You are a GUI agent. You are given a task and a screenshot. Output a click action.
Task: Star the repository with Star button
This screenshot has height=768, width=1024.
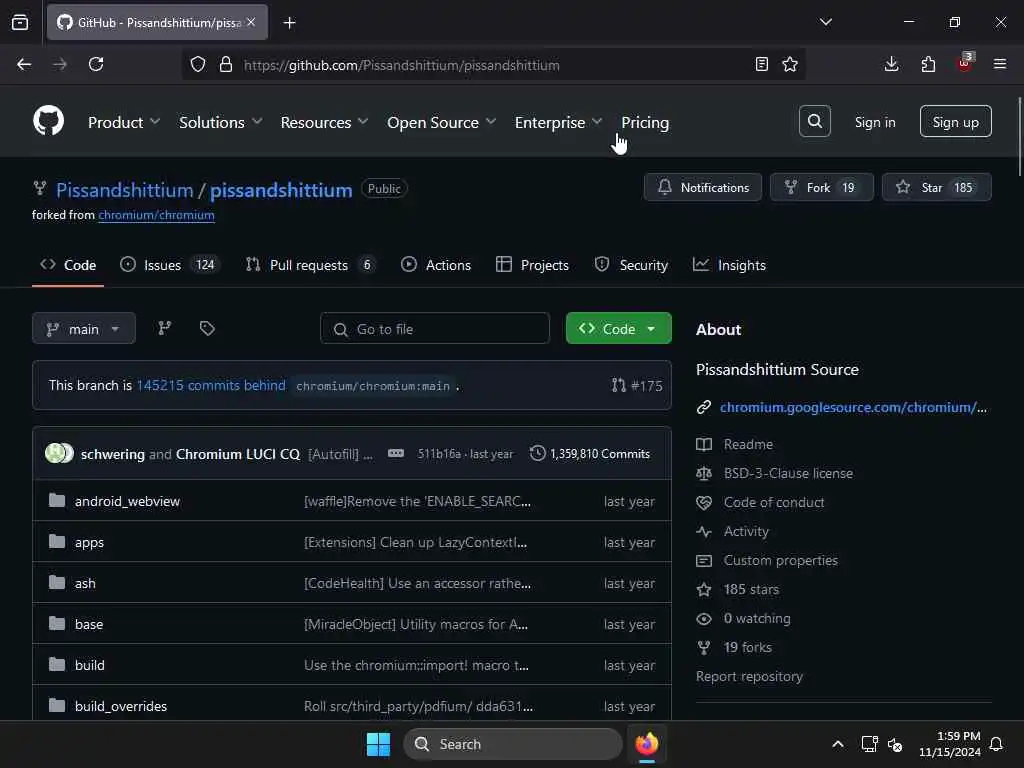click(936, 187)
